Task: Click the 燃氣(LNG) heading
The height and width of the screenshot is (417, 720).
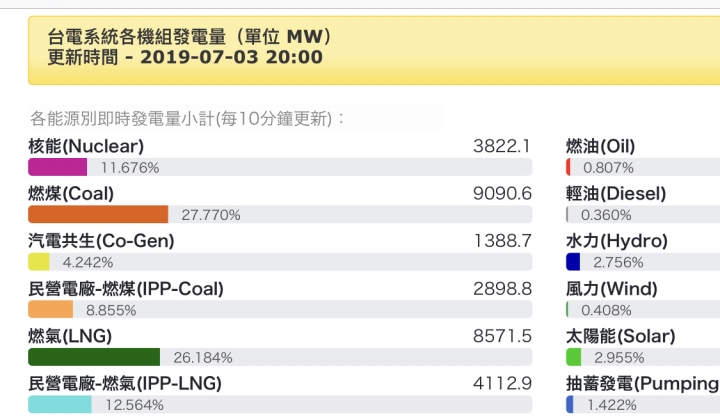Action: [x=70, y=336]
